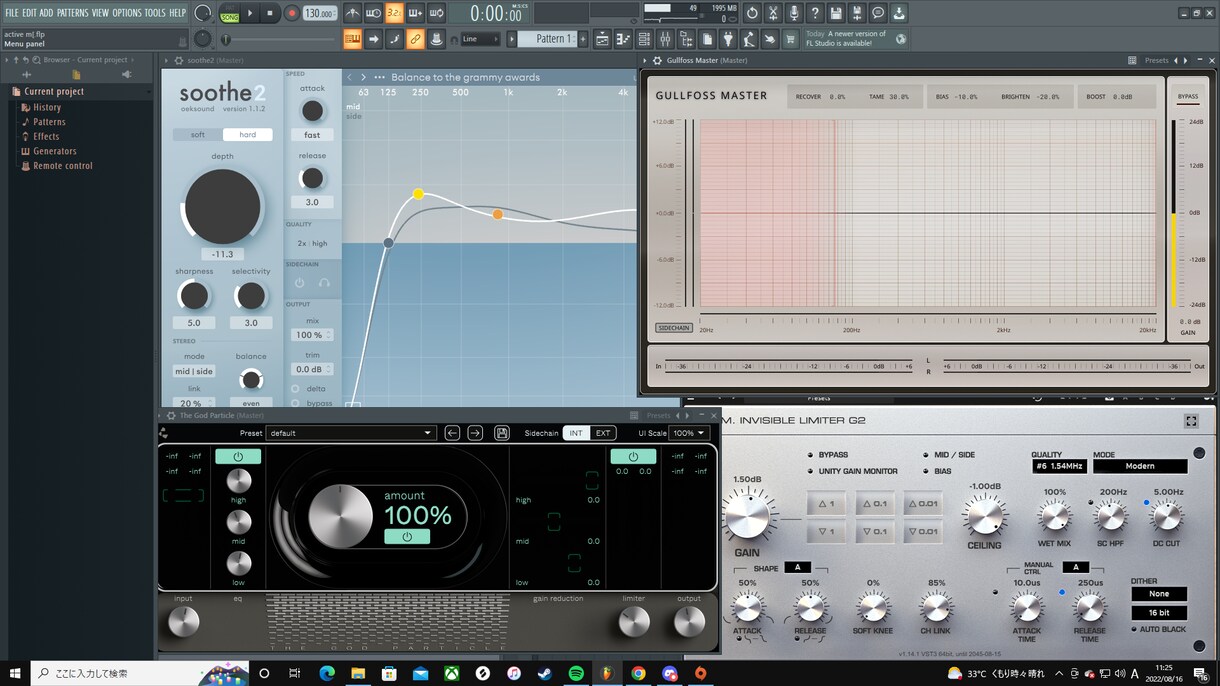Click the Gullfoss TAME 30.0% value
Screen dimensions: 1220x686
click(x=900, y=97)
